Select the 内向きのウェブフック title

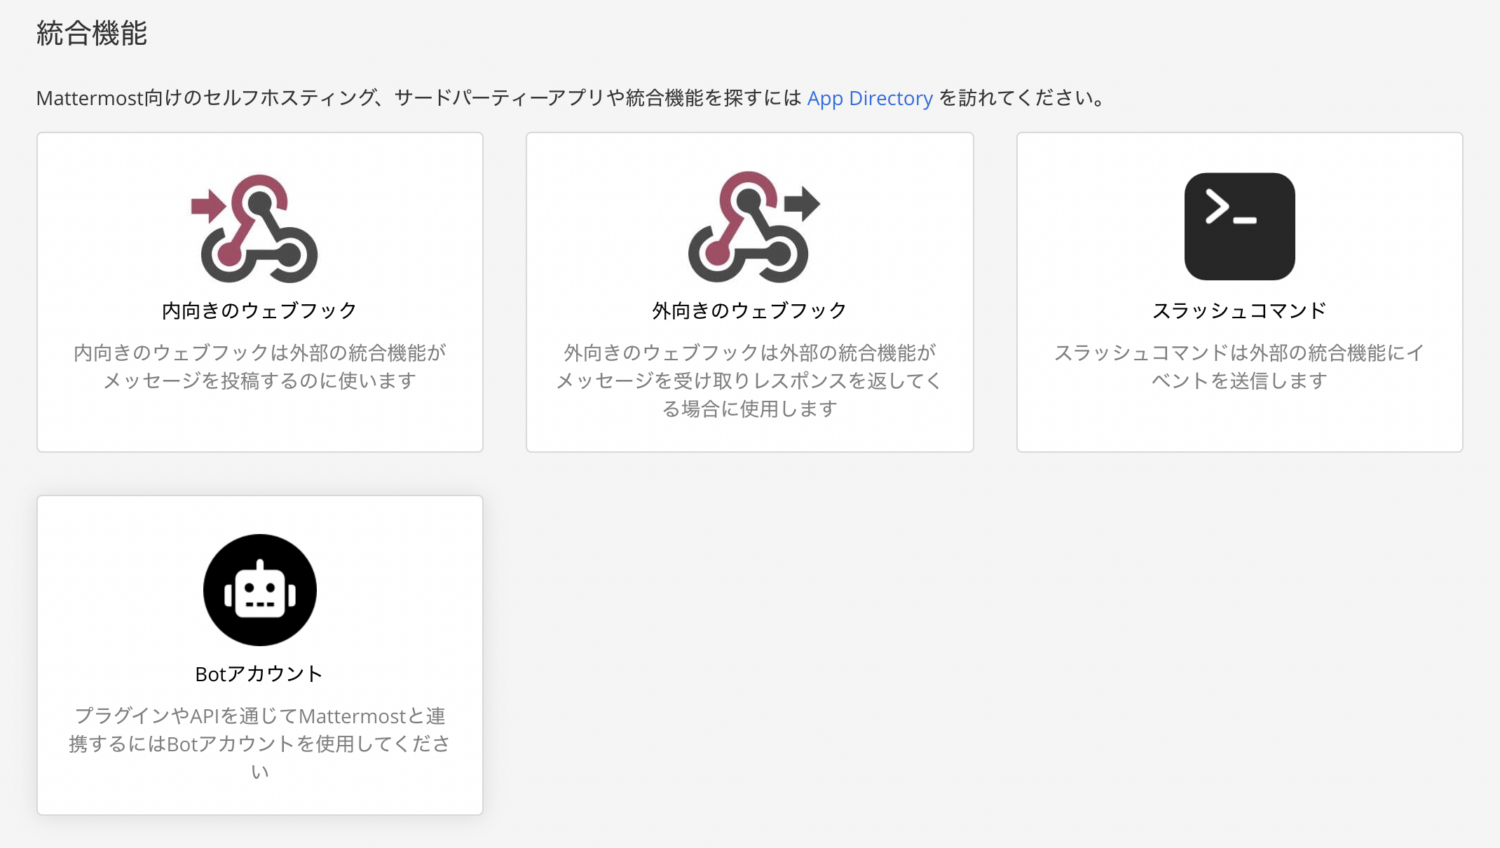click(x=259, y=311)
